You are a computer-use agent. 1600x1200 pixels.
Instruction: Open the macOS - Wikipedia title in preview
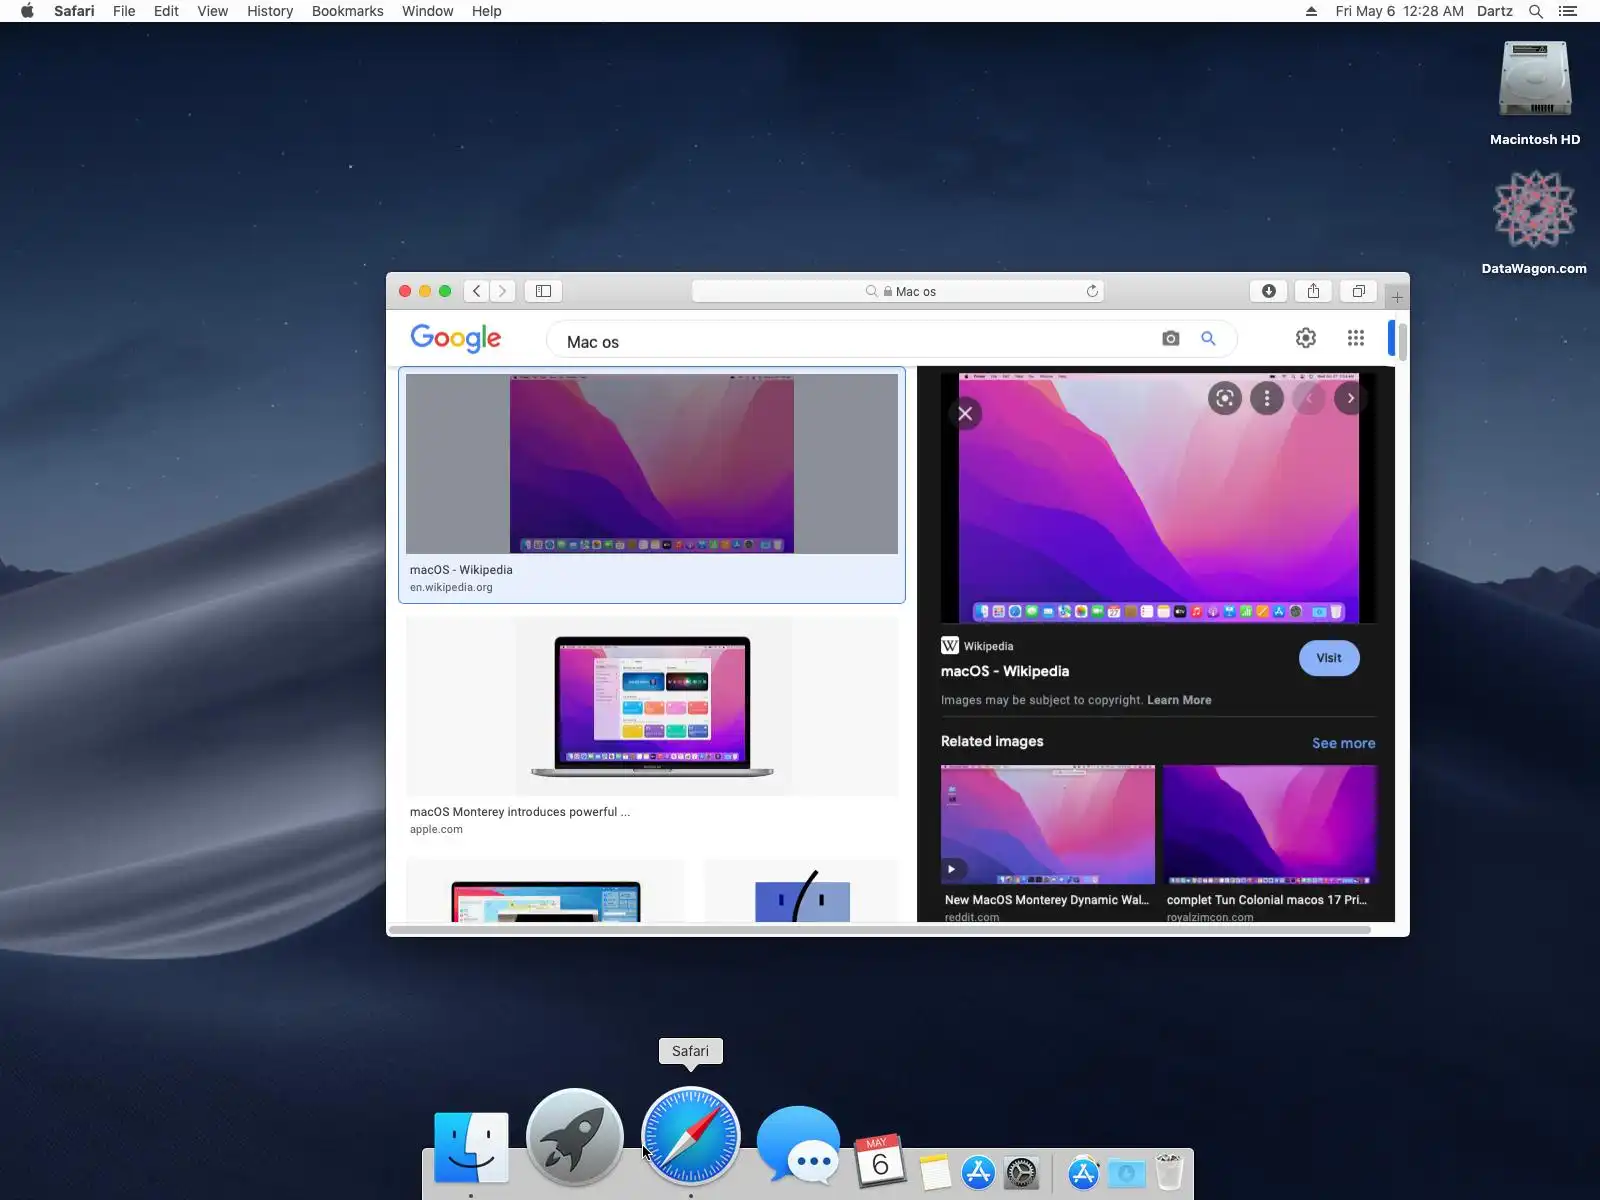[1005, 671]
